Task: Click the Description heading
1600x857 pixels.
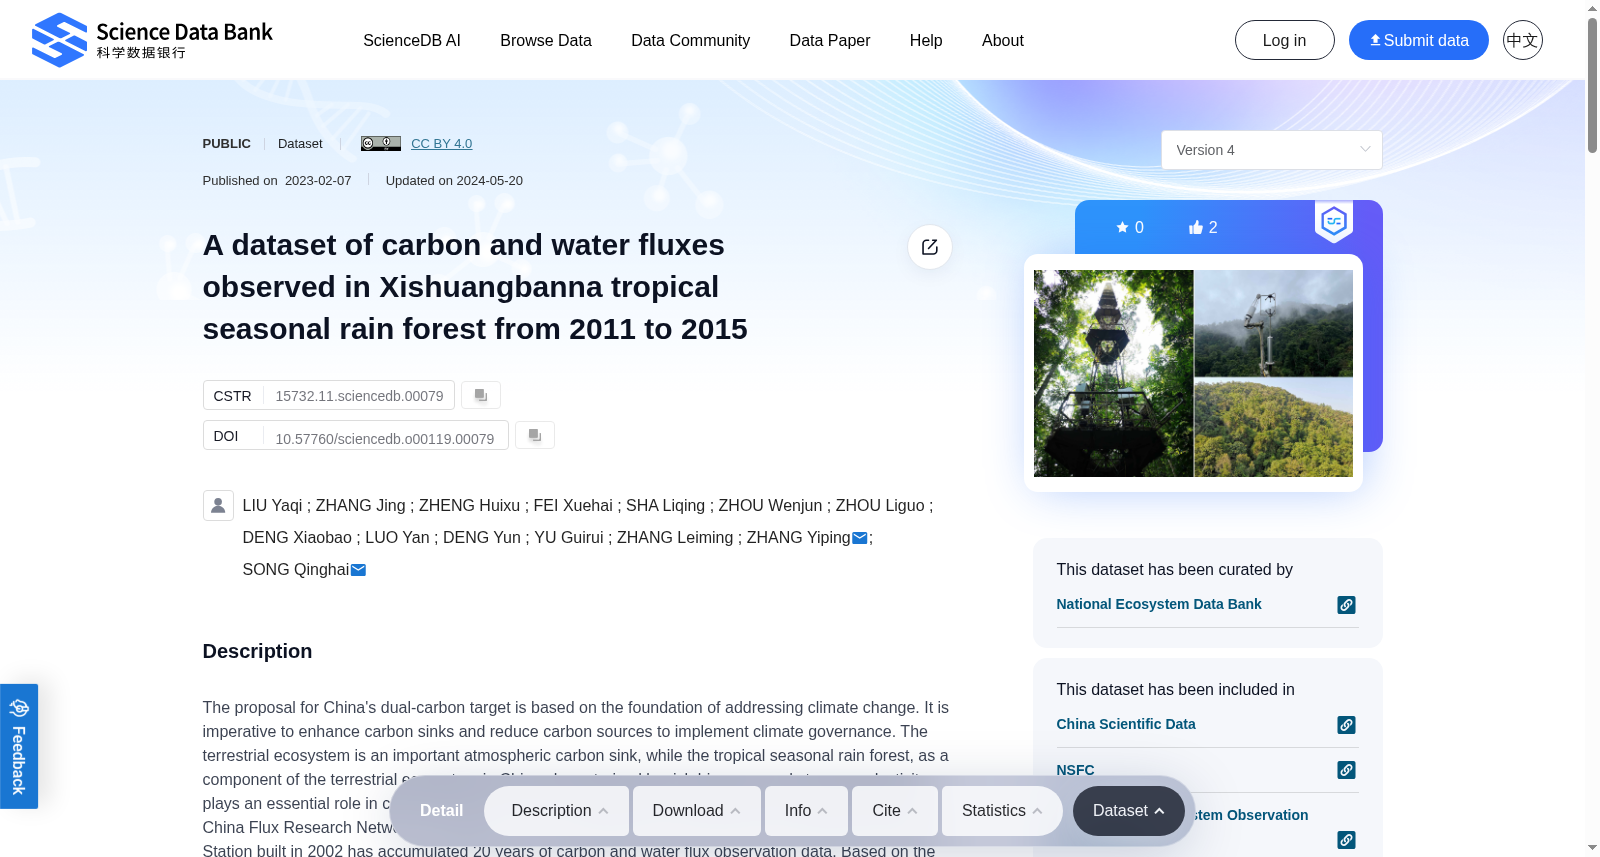Action: 257,651
